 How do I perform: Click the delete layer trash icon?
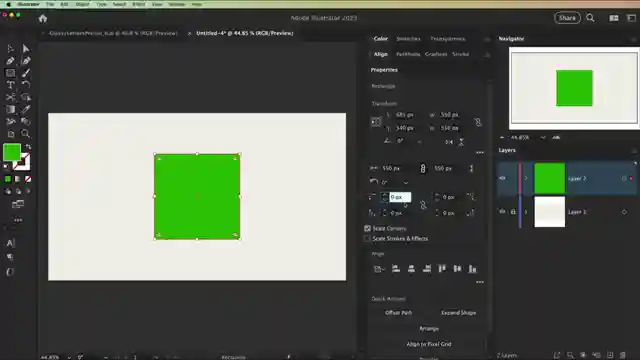[623, 355]
